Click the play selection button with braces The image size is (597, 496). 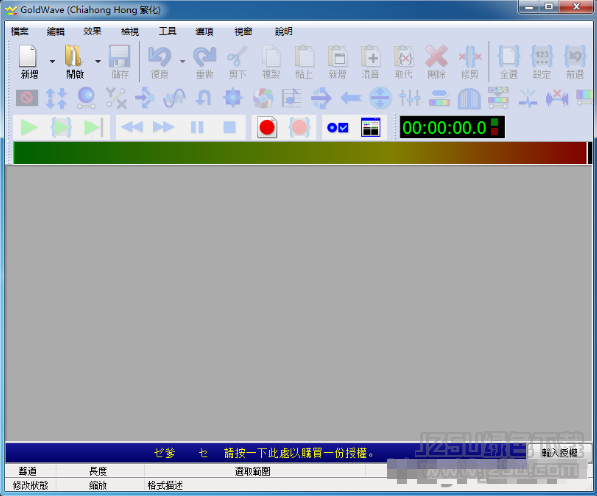tap(61, 128)
